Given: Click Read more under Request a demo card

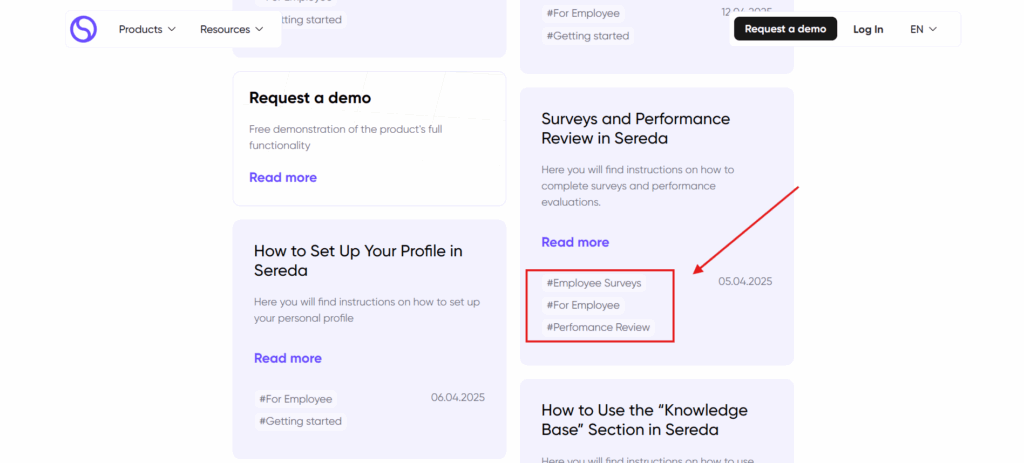Looking at the screenshot, I should coord(282,177).
